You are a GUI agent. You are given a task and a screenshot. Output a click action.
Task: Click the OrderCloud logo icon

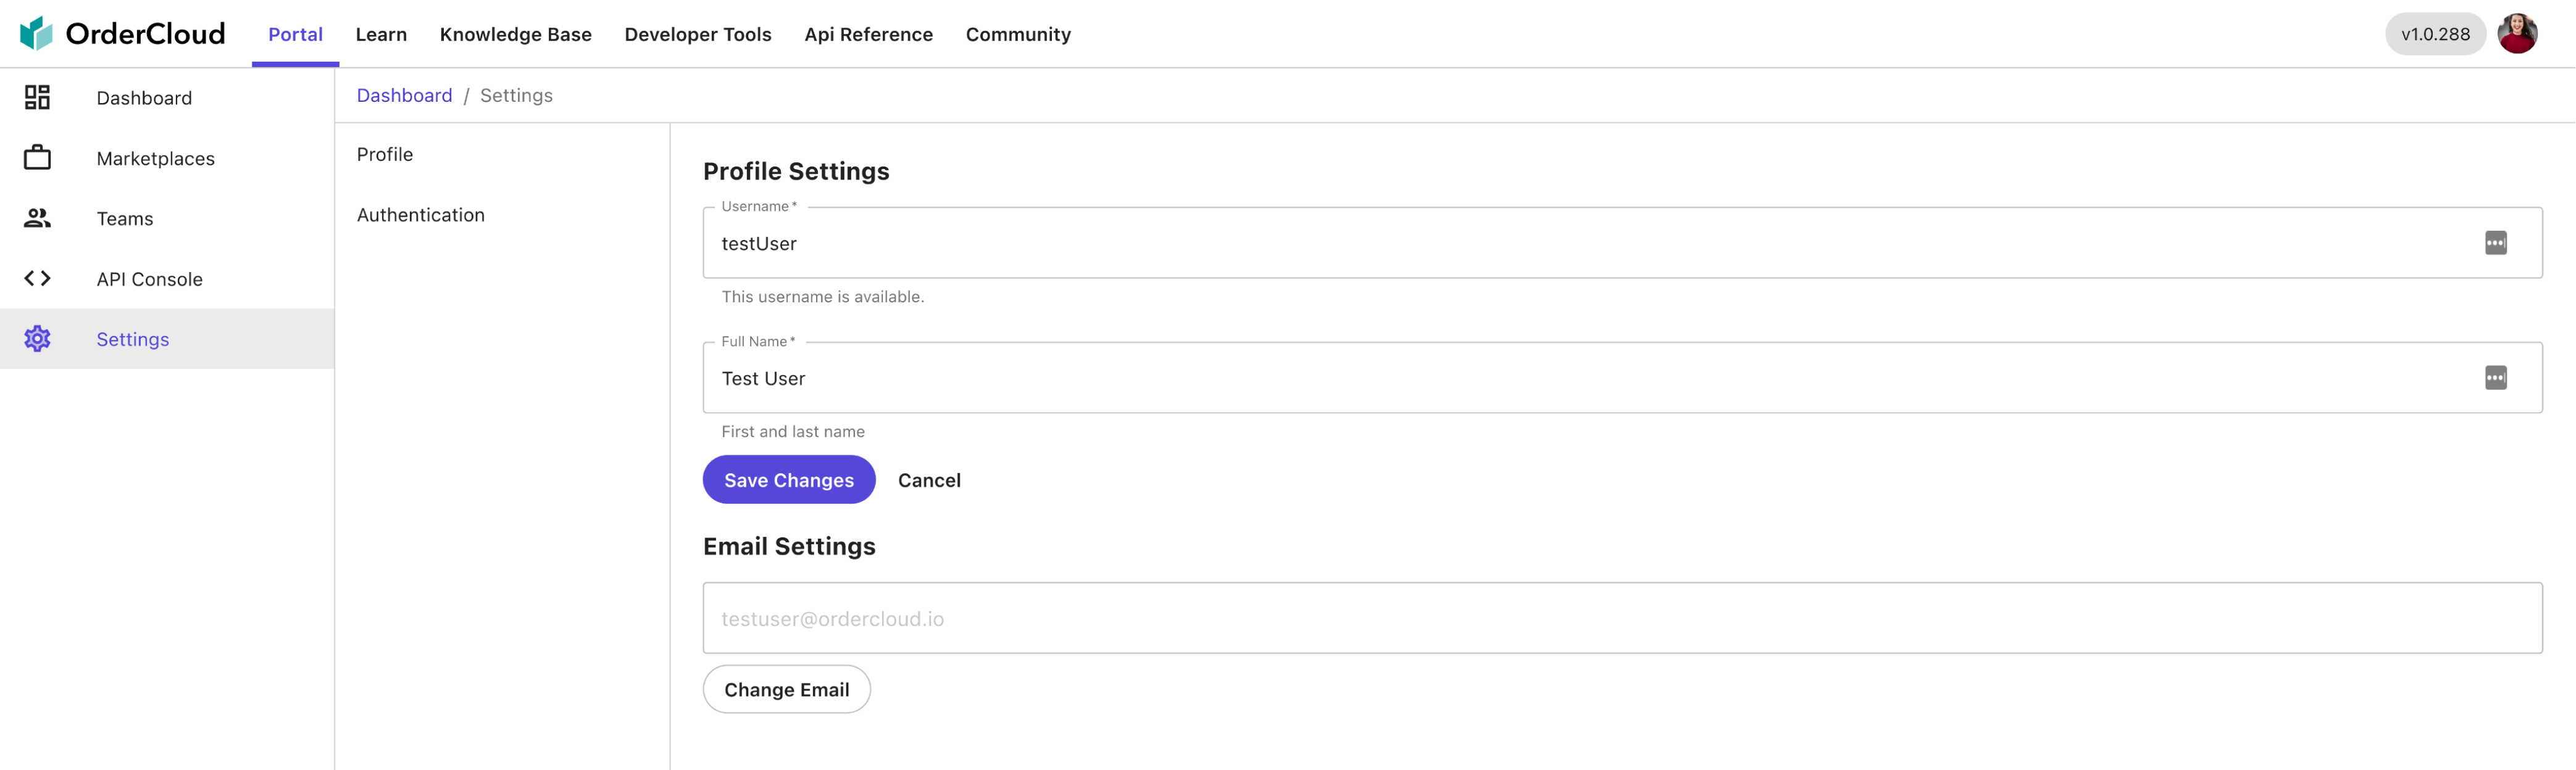pyautogui.click(x=36, y=33)
